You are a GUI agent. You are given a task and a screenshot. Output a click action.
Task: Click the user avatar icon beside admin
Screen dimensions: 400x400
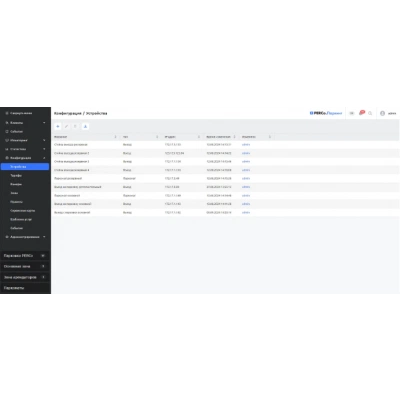click(382, 113)
